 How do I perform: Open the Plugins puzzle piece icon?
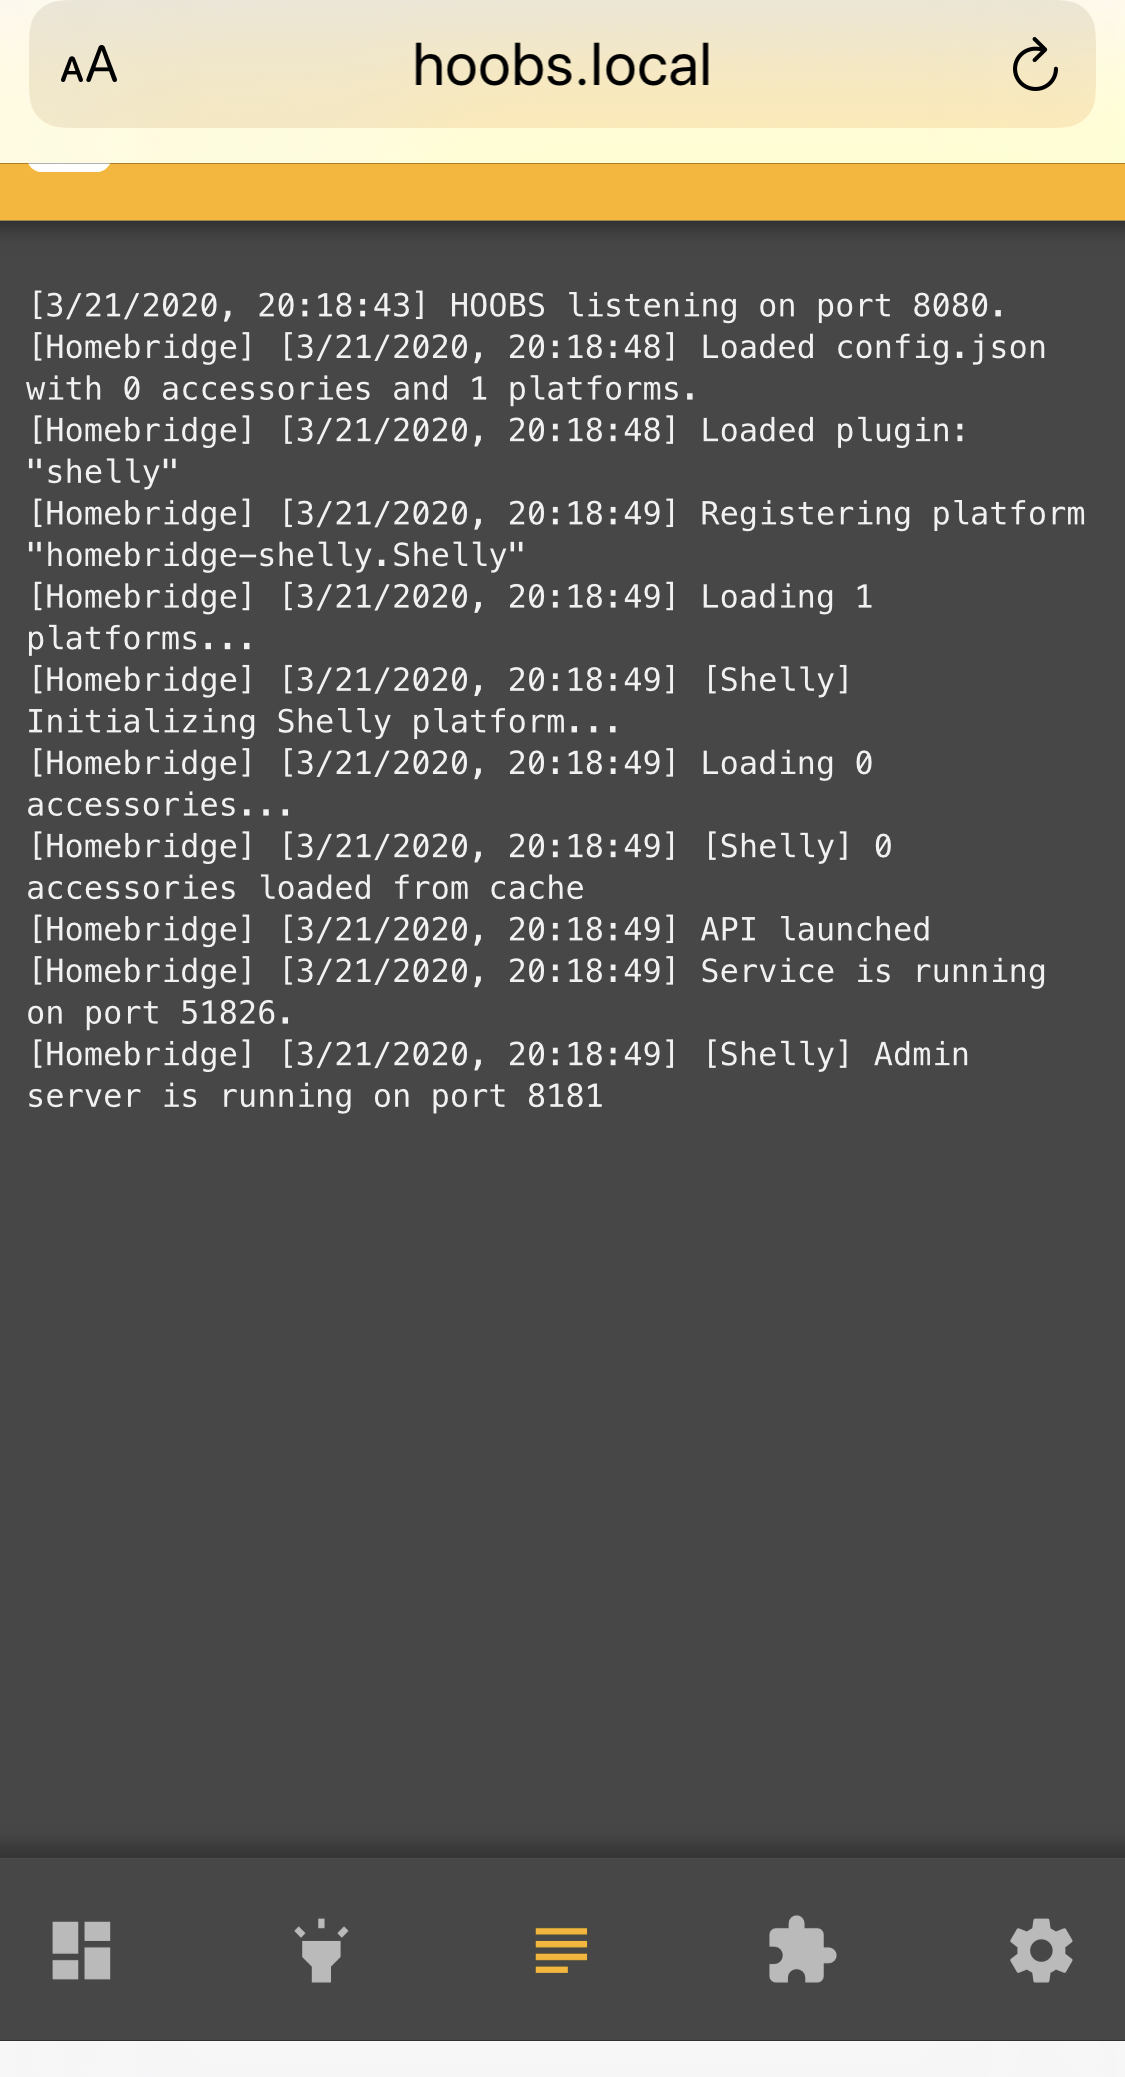click(802, 1948)
